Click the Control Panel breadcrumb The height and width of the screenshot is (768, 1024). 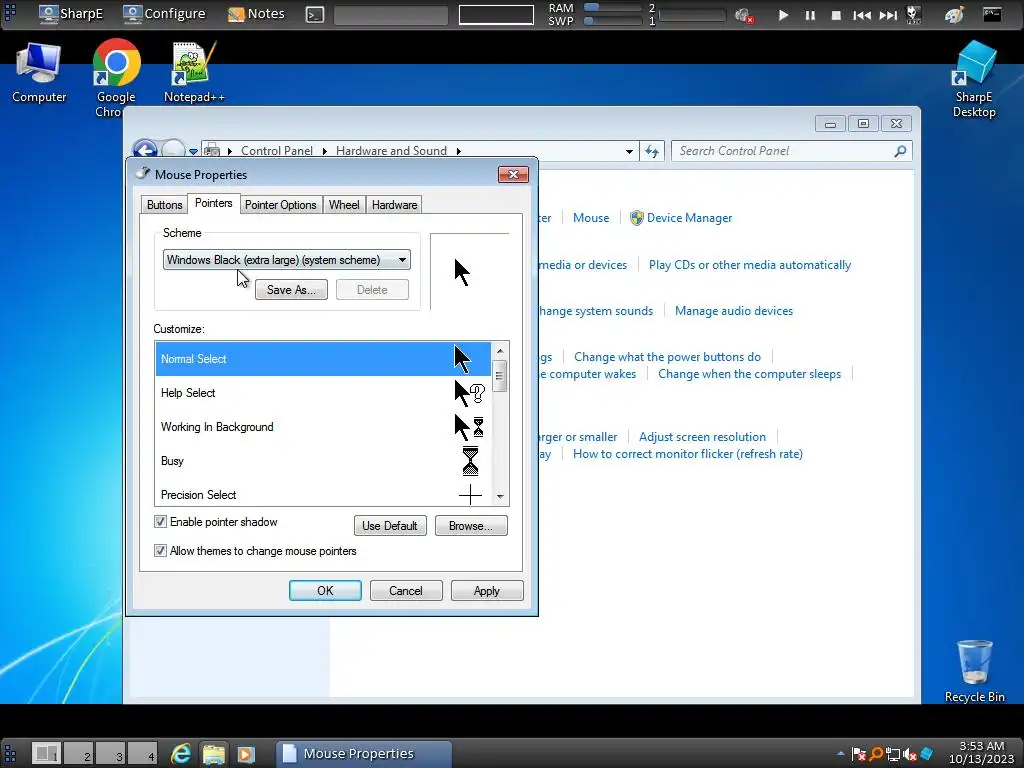277,151
